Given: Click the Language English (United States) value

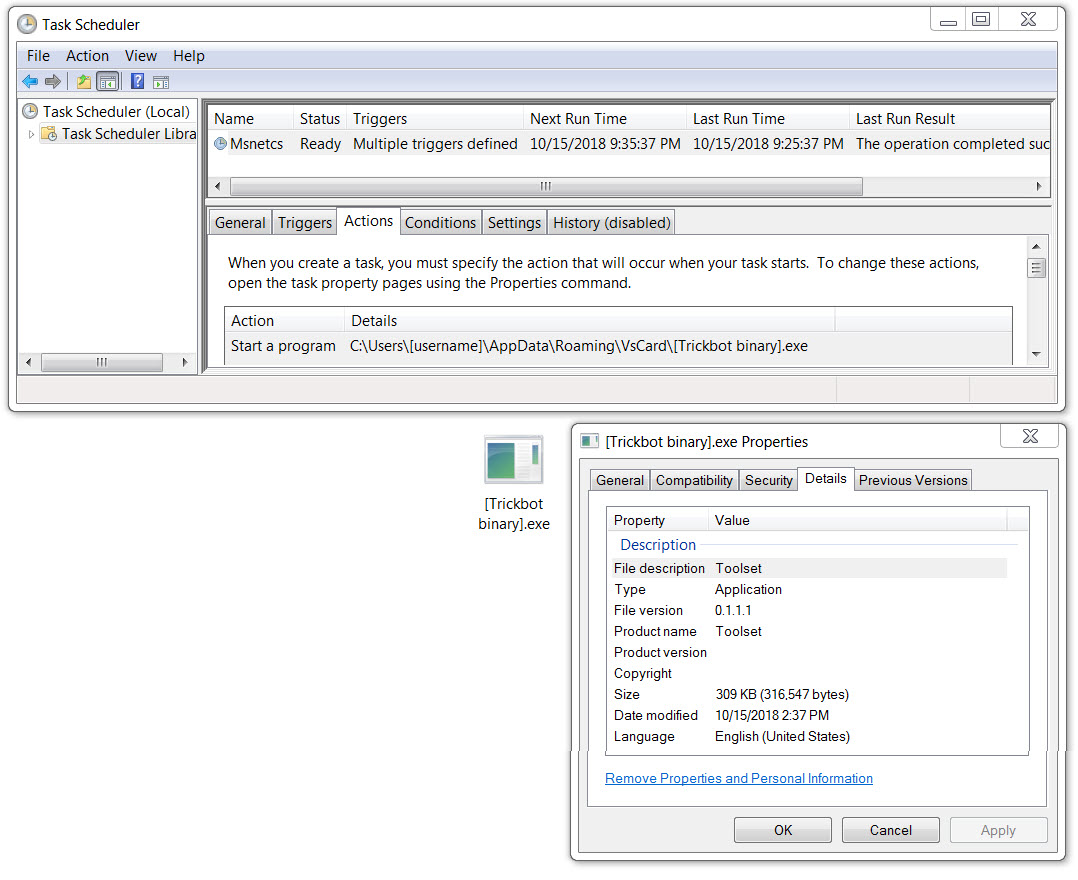Looking at the screenshot, I should click(782, 736).
